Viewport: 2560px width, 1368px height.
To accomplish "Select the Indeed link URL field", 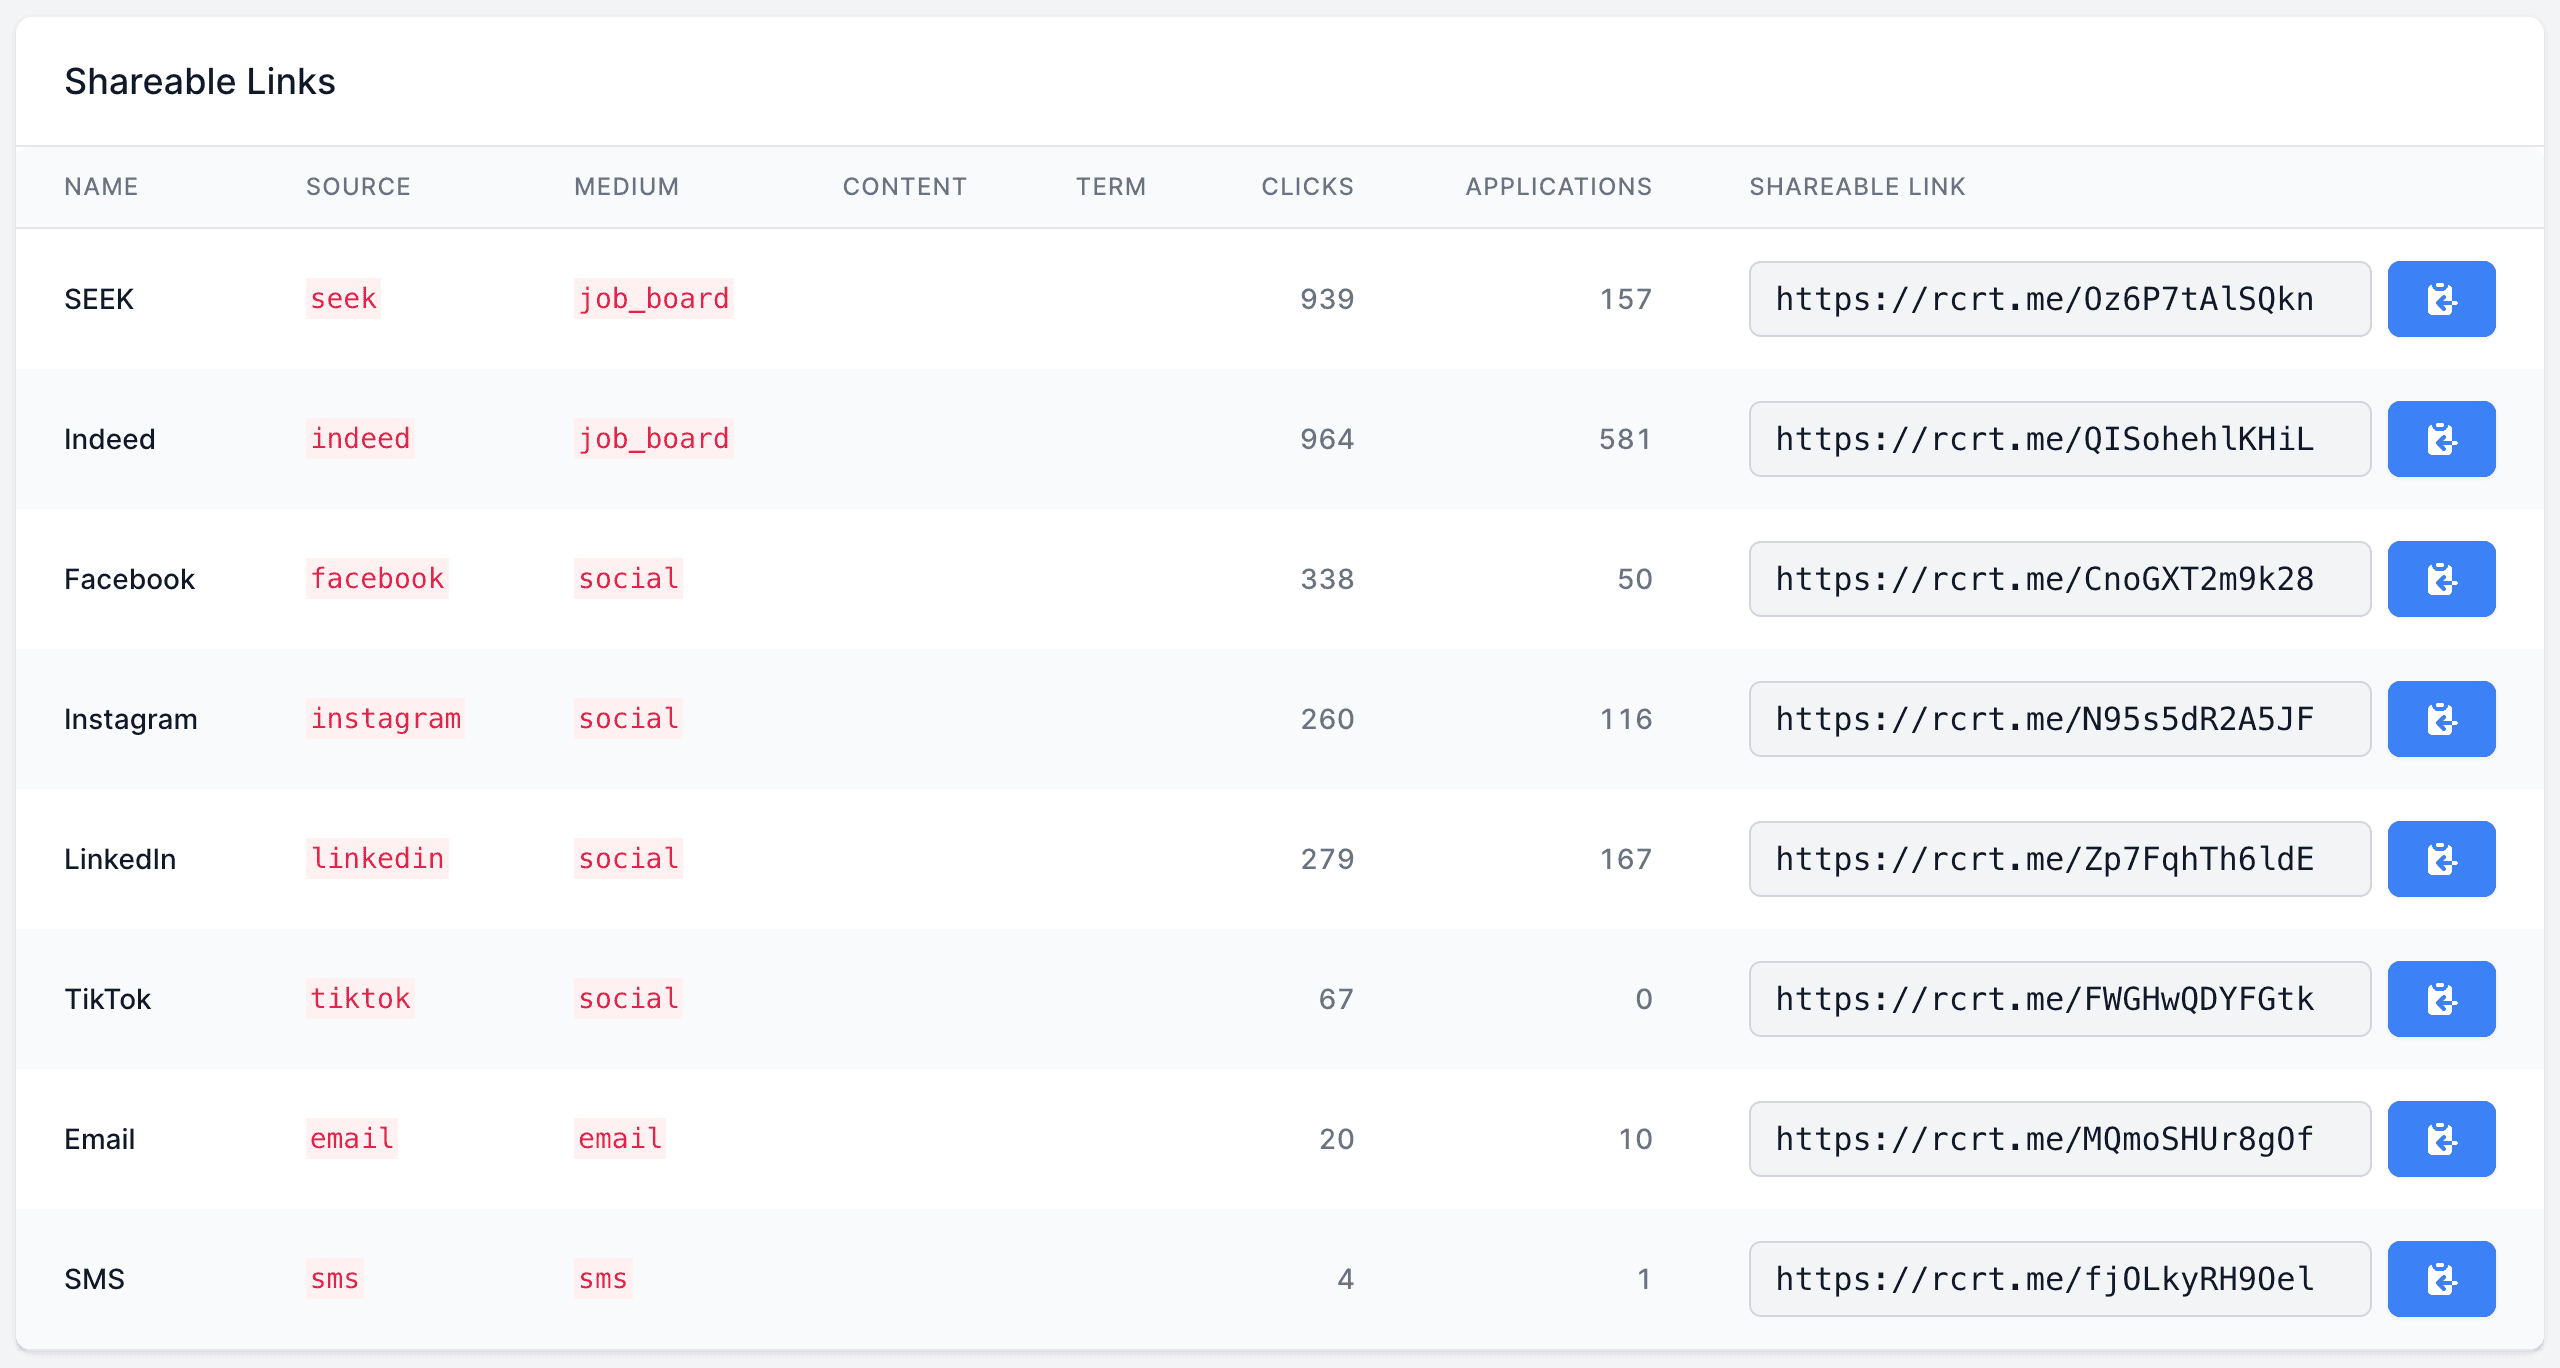I will pyautogui.click(x=2059, y=439).
